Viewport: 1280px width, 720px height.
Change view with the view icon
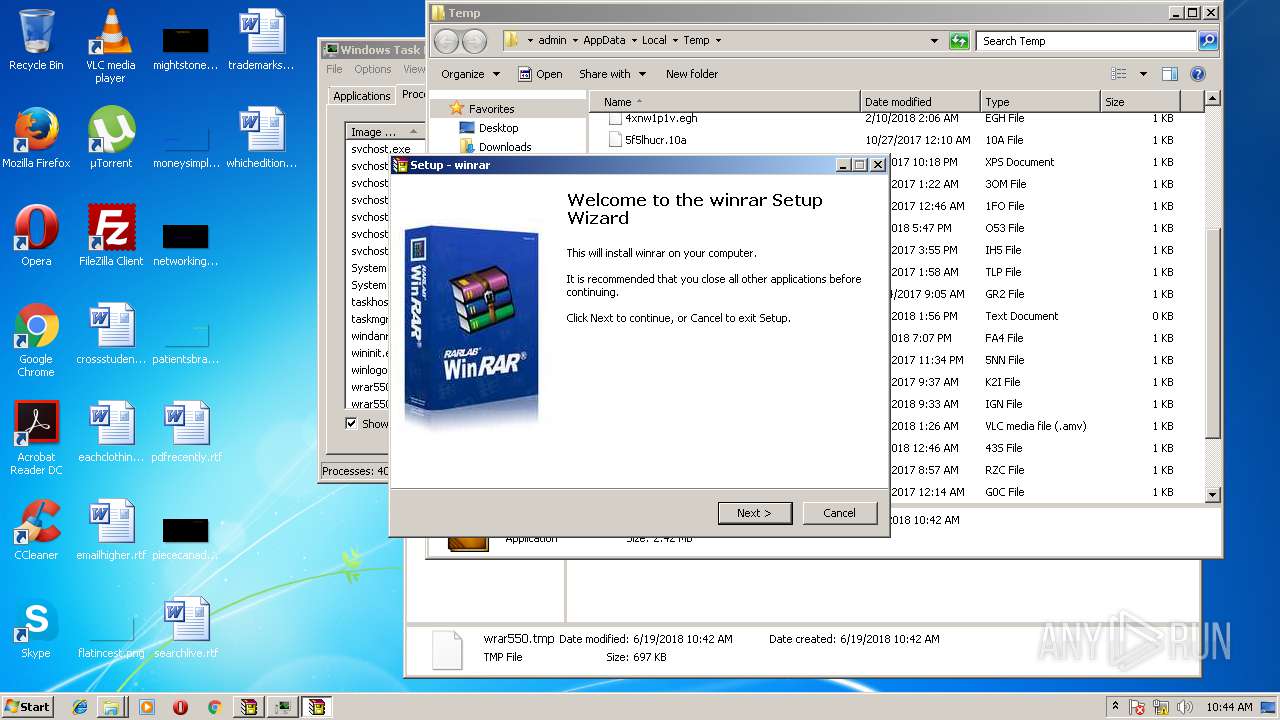point(1118,74)
